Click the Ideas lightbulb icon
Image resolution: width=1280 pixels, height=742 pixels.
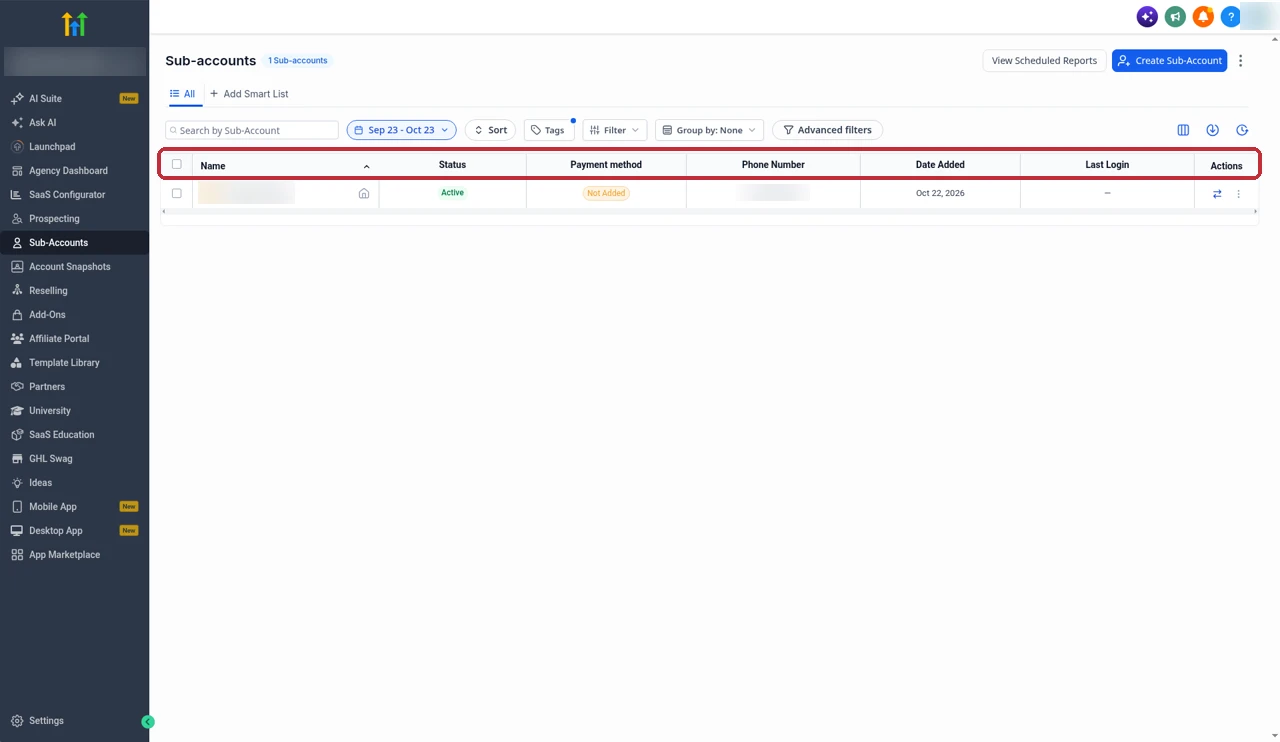tap(17, 483)
